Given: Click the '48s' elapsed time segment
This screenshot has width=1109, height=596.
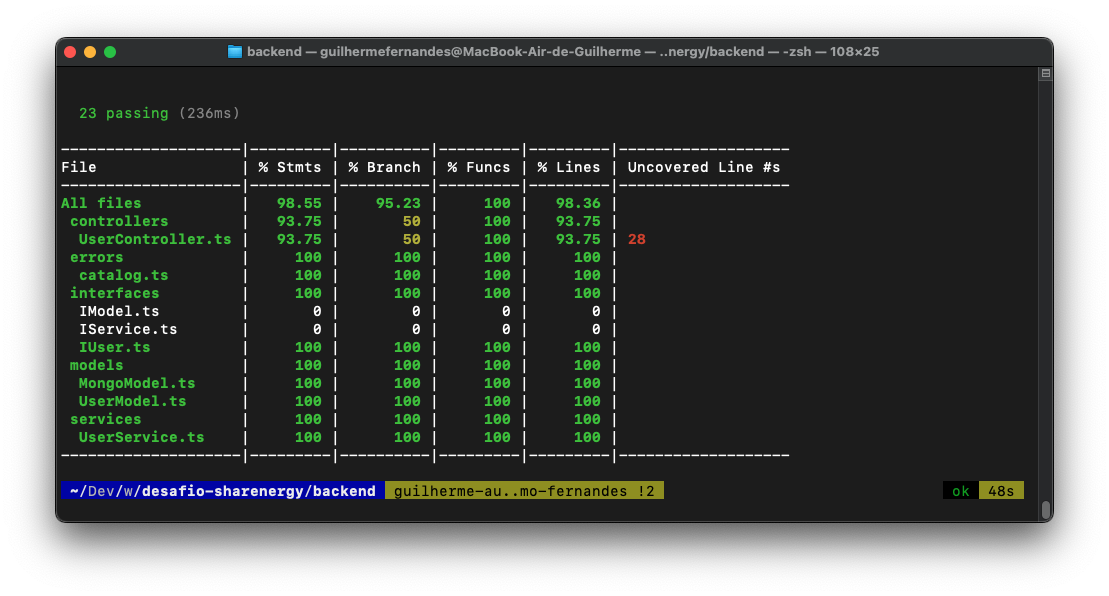Looking at the screenshot, I should click(x=1001, y=491).
